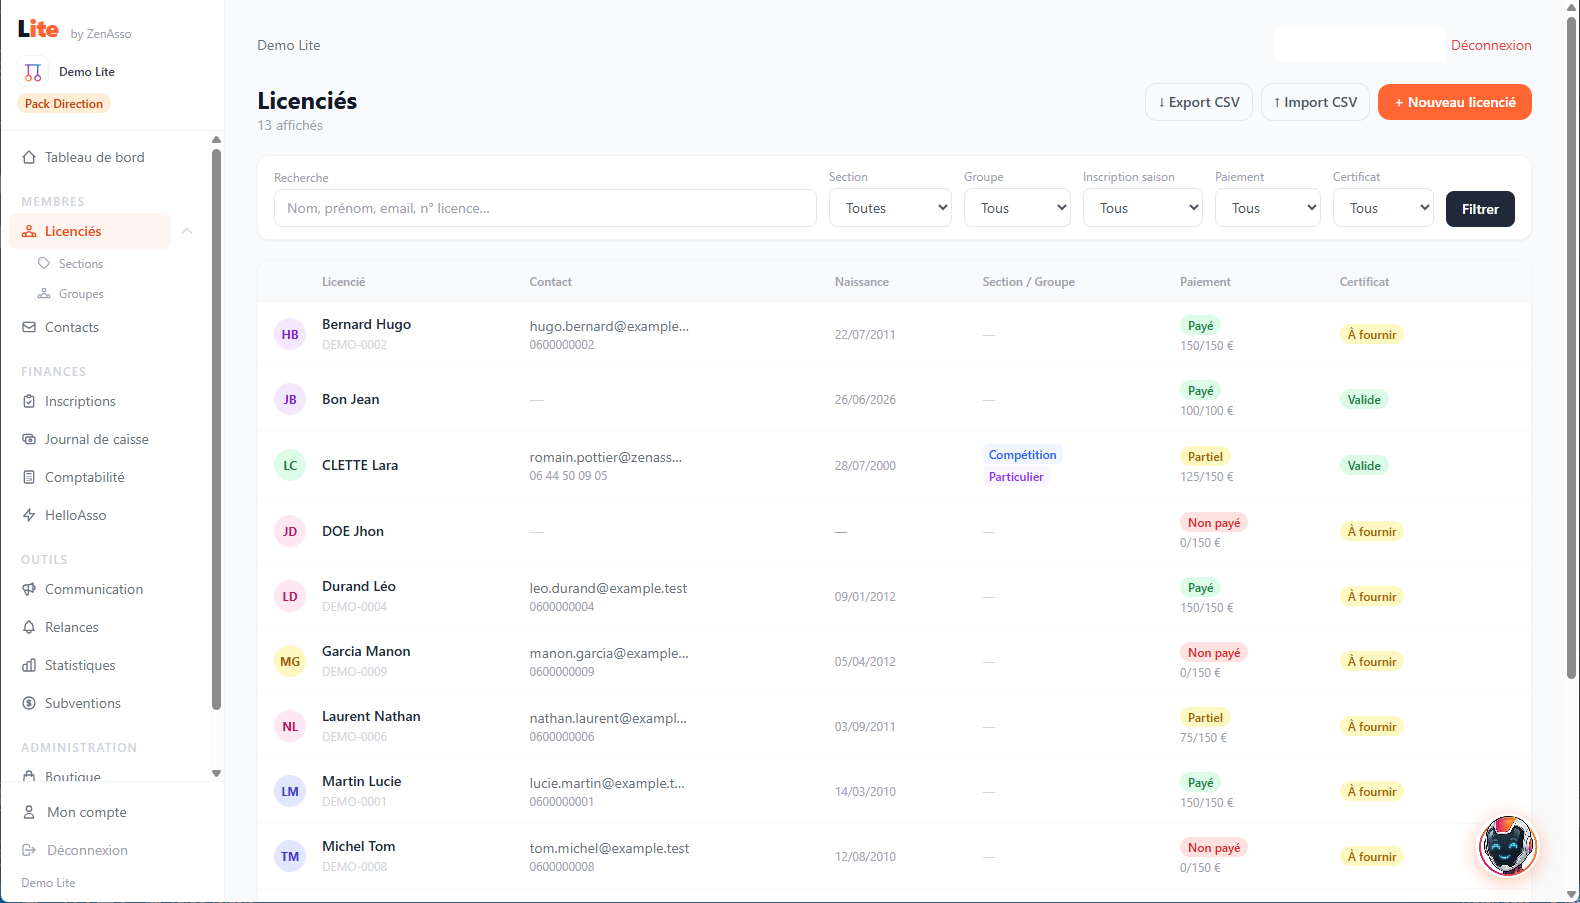Click the Déconnexion link at top right
Image resolution: width=1580 pixels, height=903 pixels.
pos(1491,45)
